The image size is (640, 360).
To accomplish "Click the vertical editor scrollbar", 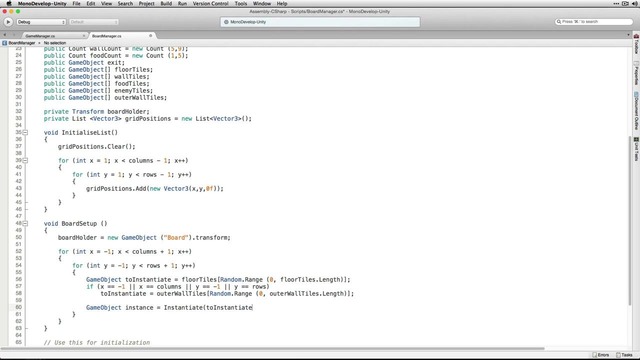I will 629,220.
